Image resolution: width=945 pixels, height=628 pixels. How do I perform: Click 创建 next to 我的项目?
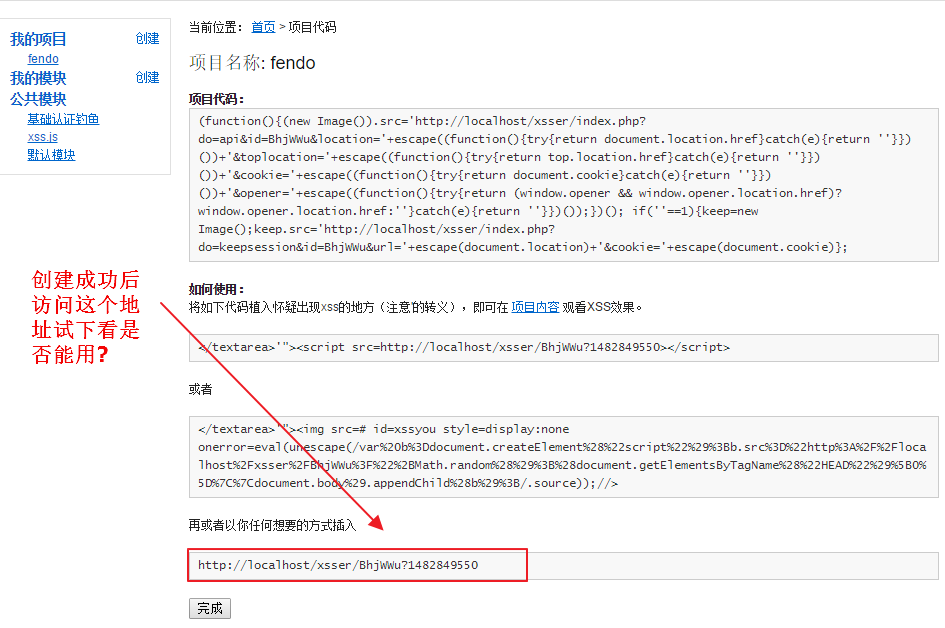pyautogui.click(x=147, y=39)
